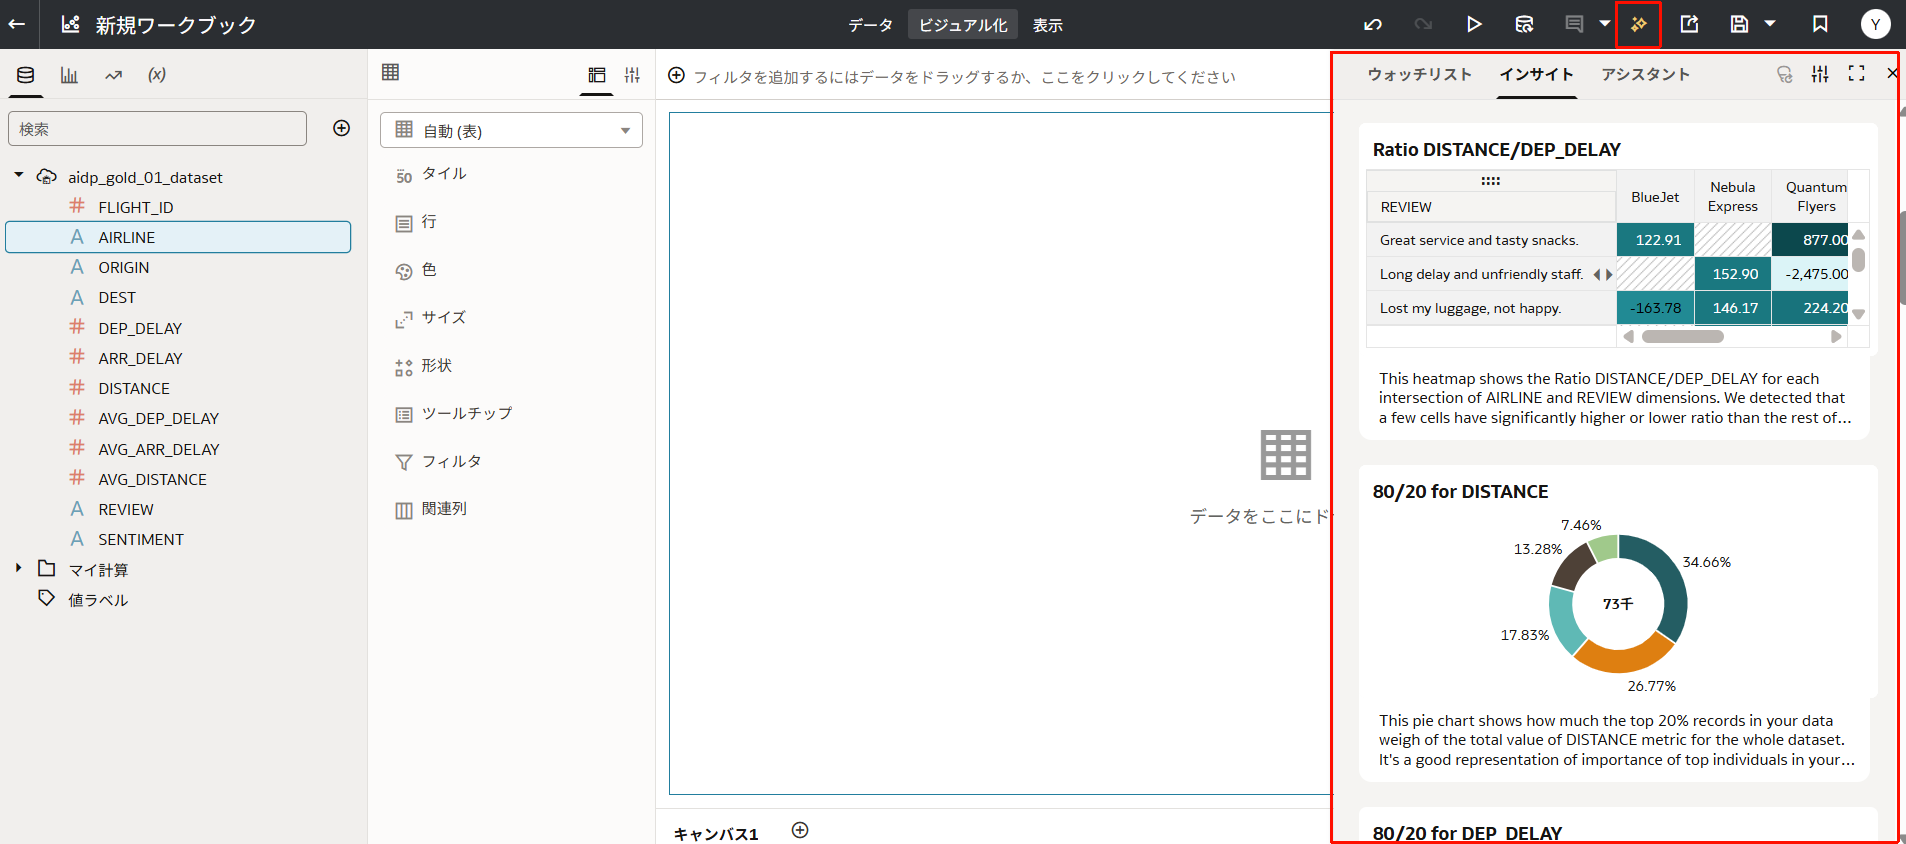Click the キャンバス1 canvas tab

click(x=716, y=833)
